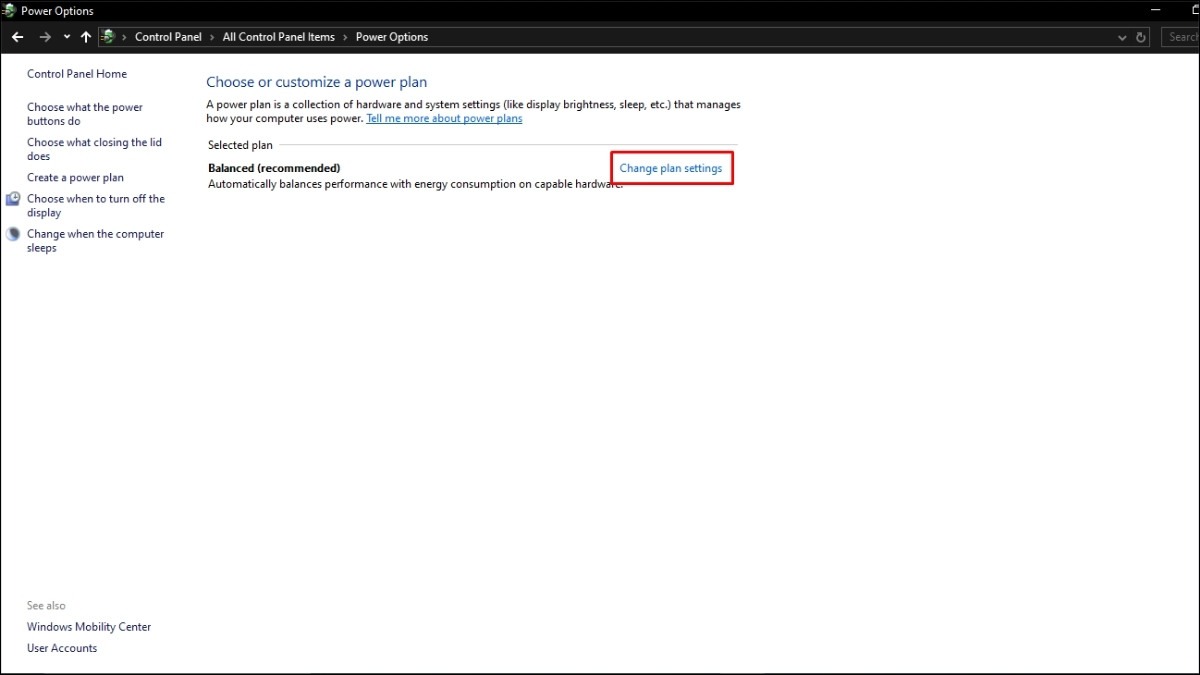This screenshot has height=675, width=1200.
Task: Focus the Search box in address row
Action: pos(1182,37)
